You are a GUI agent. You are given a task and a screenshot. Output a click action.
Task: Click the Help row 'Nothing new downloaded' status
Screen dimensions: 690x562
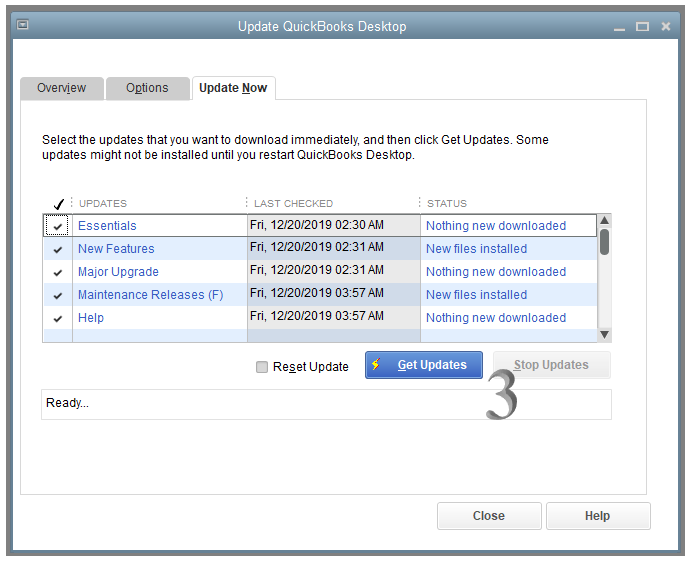pos(496,317)
